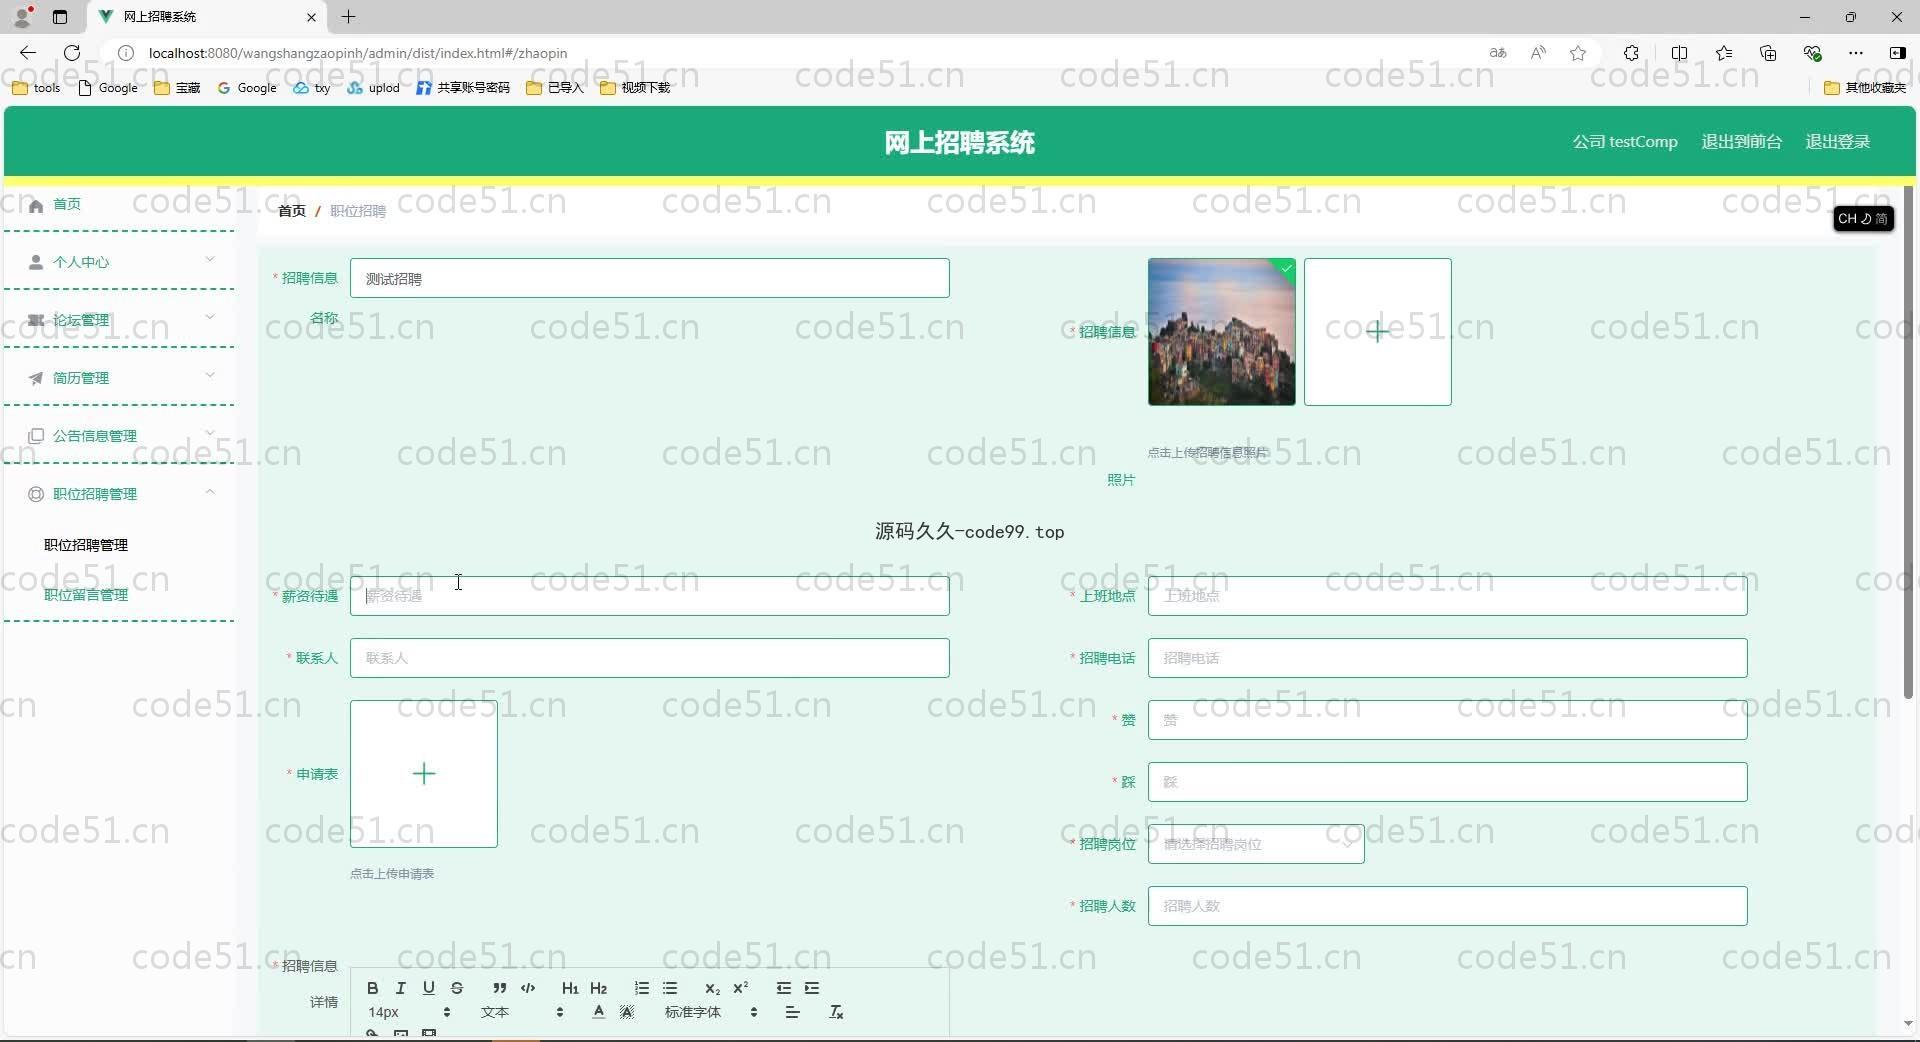The image size is (1920, 1042).
Task: Decrease indent in the editor
Action: tap(784, 988)
